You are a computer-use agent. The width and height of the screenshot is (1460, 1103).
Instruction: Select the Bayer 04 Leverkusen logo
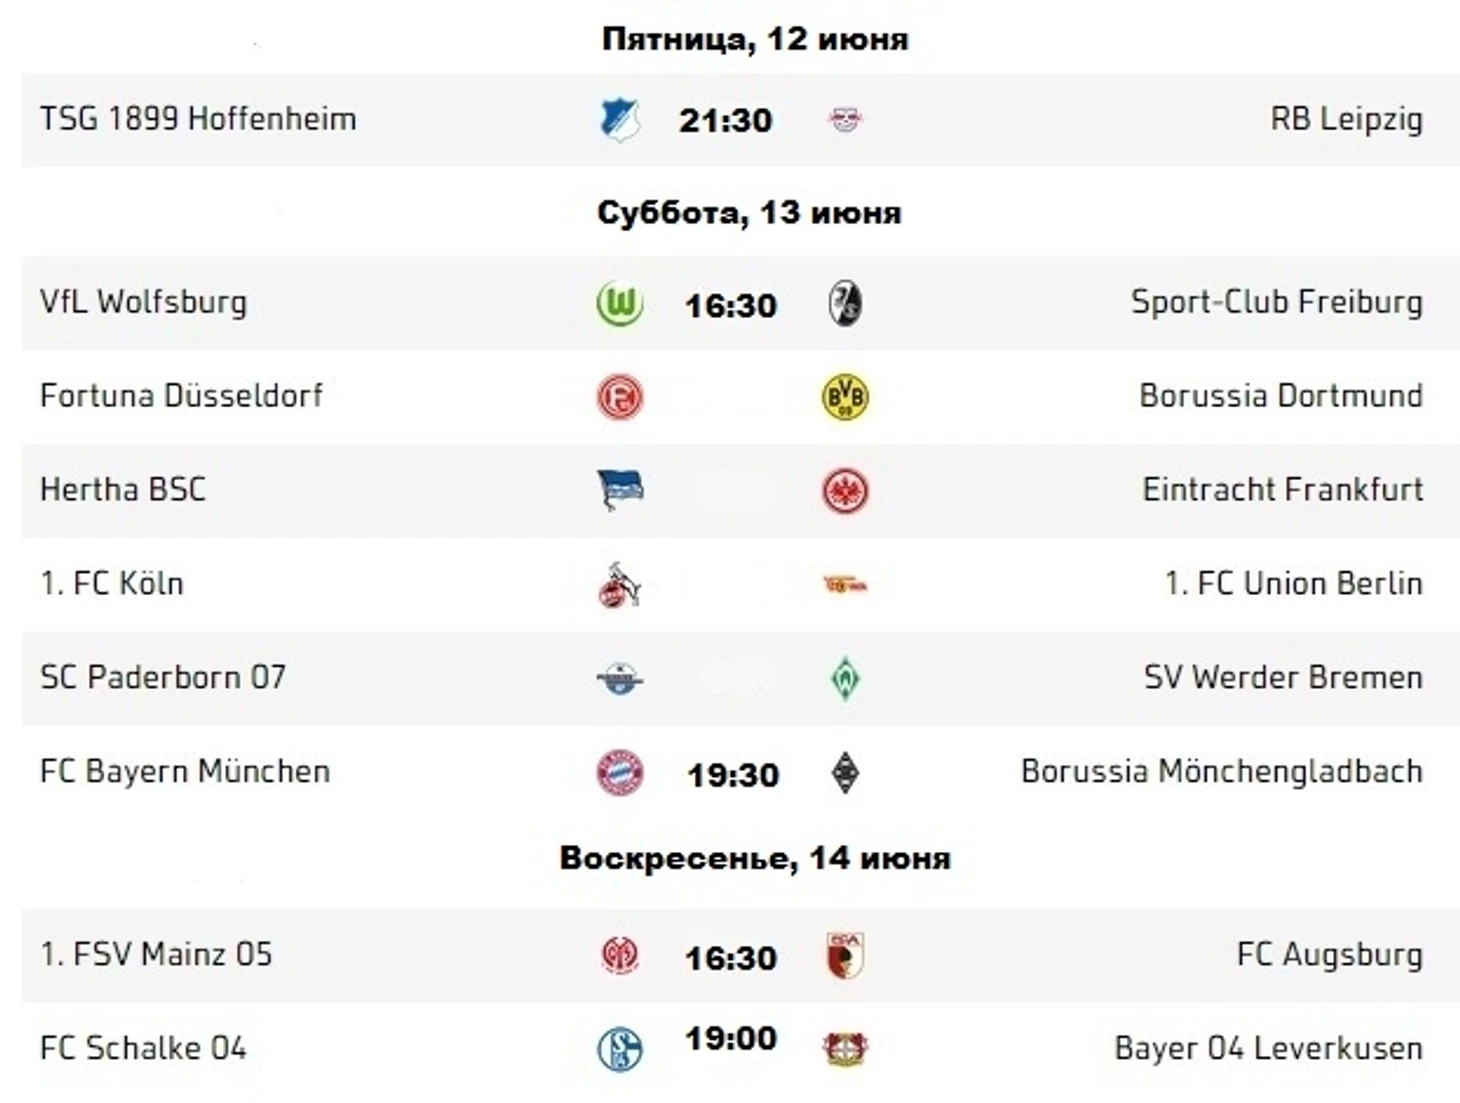tap(845, 1049)
